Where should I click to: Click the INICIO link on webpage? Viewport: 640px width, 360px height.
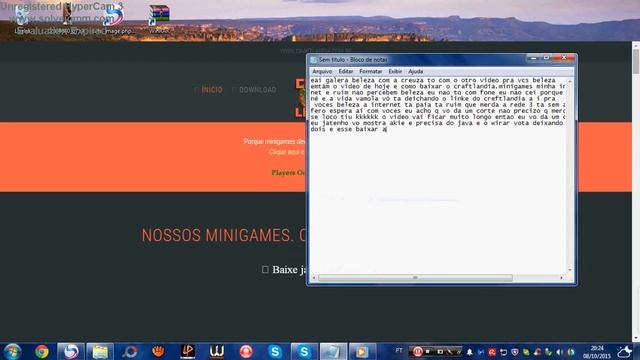click(x=212, y=89)
